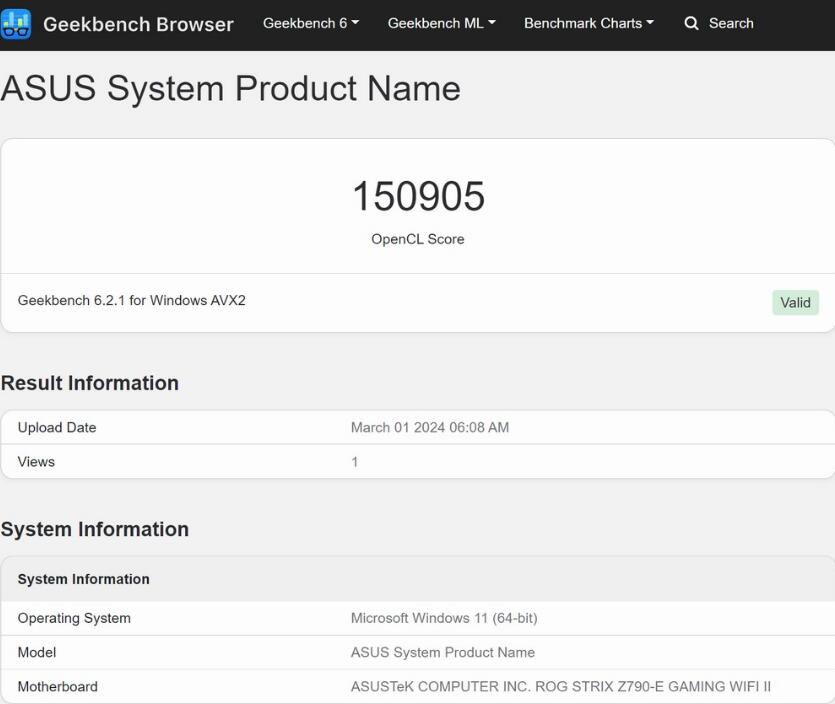Click the Views count value 1

click(x=355, y=462)
